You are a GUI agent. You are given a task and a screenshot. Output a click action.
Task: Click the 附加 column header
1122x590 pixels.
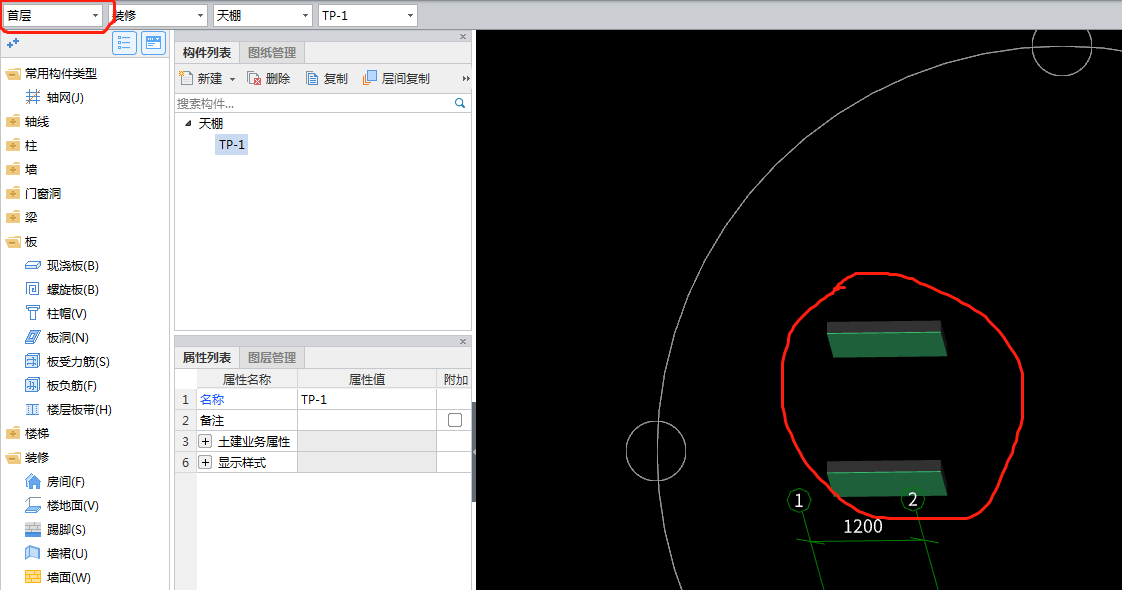click(x=455, y=379)
